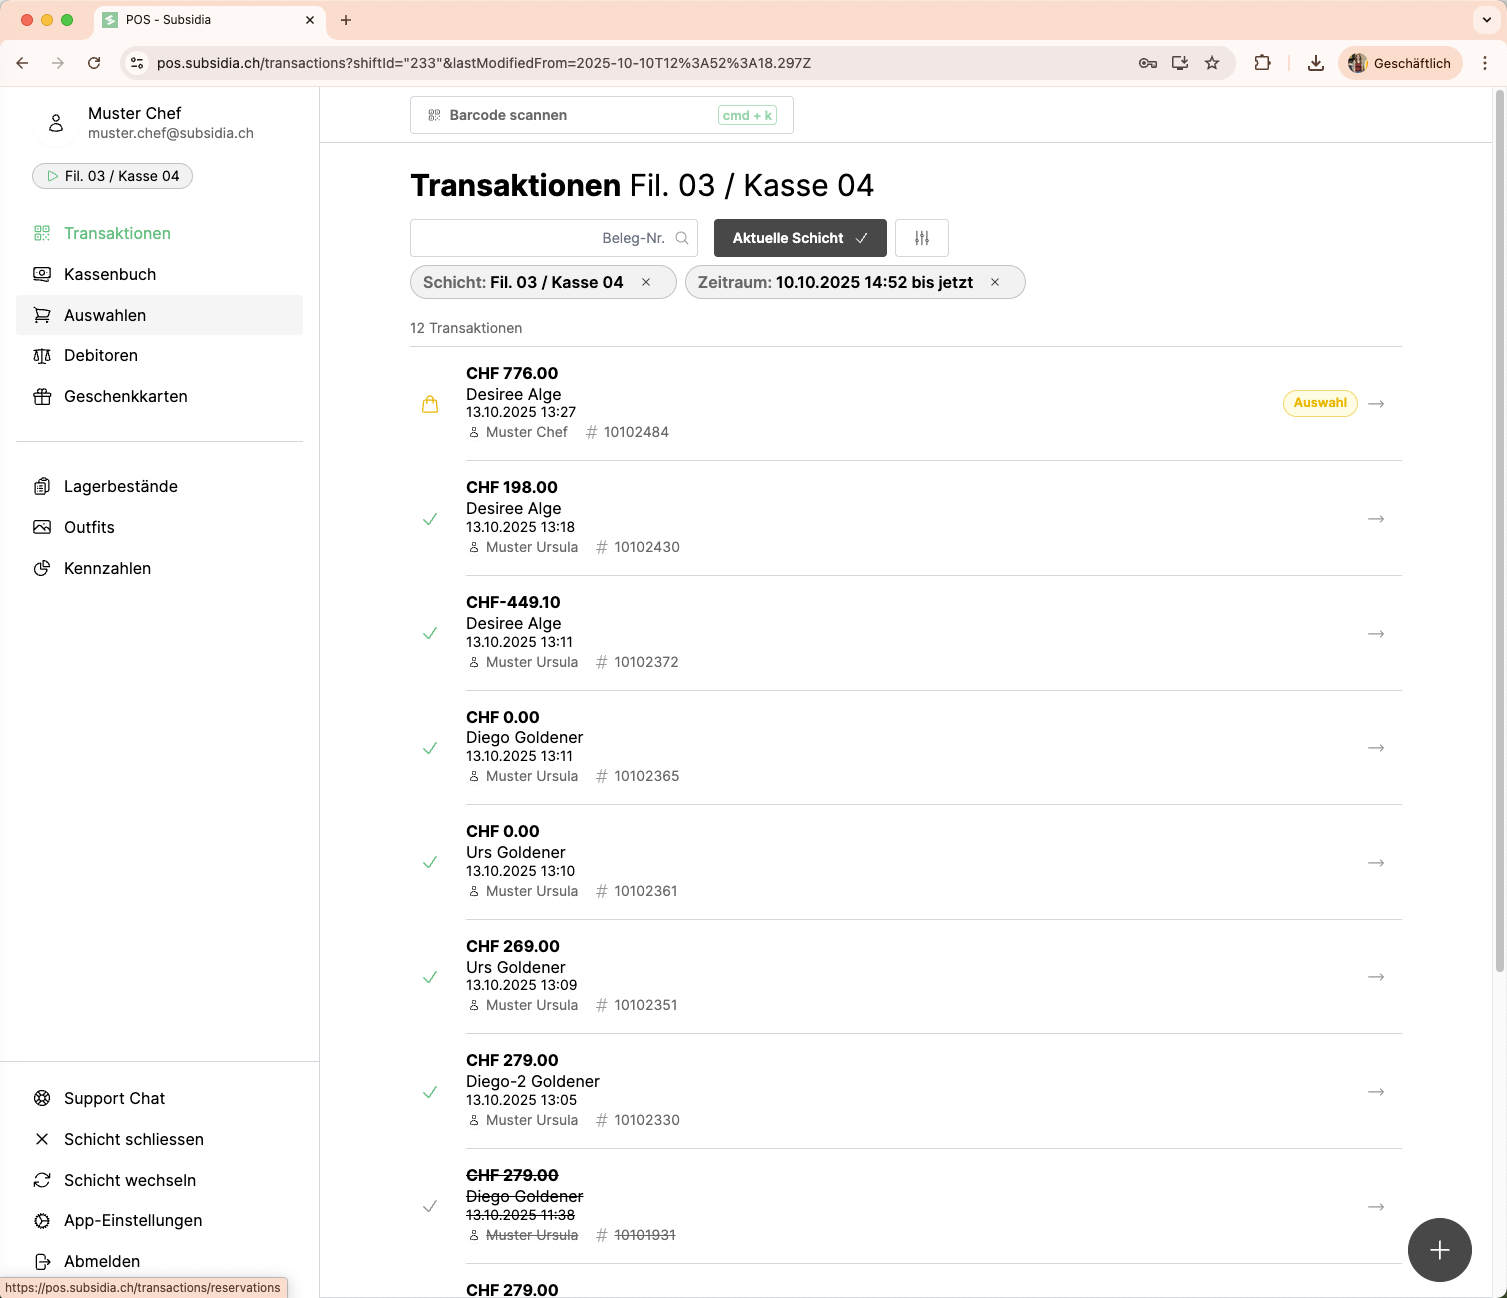This screenshot has width=1507, height=1298.
Task: Click the search magnifier in Beleg-Nr. field
Action: click(682, 238)
